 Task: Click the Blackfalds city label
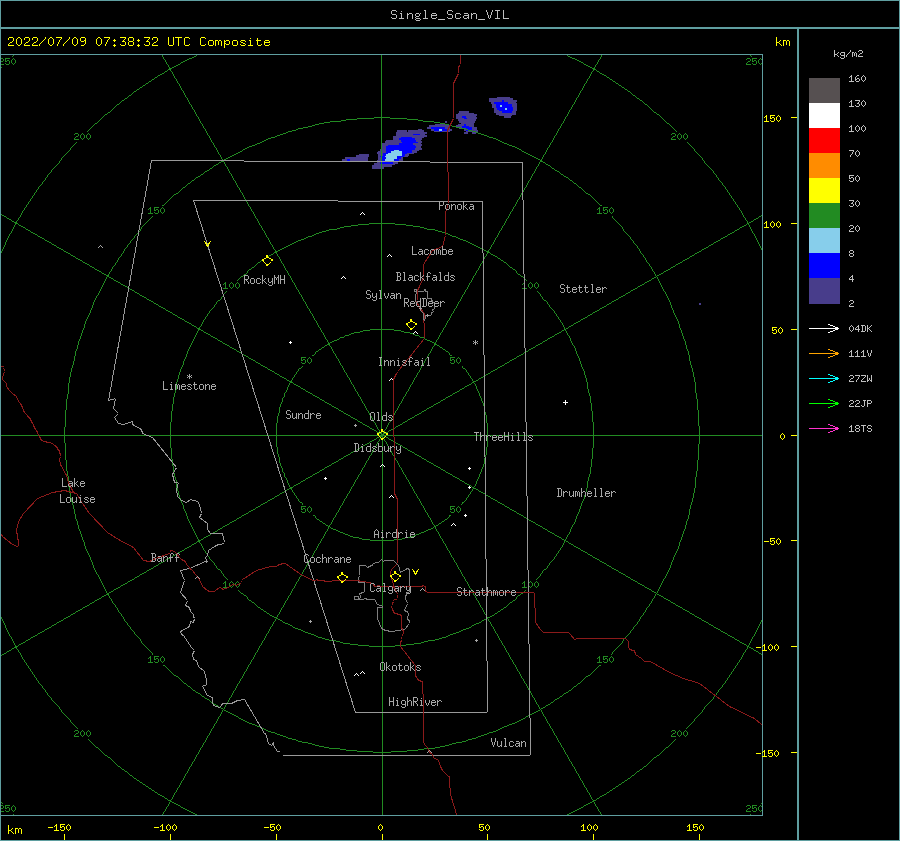425,277
